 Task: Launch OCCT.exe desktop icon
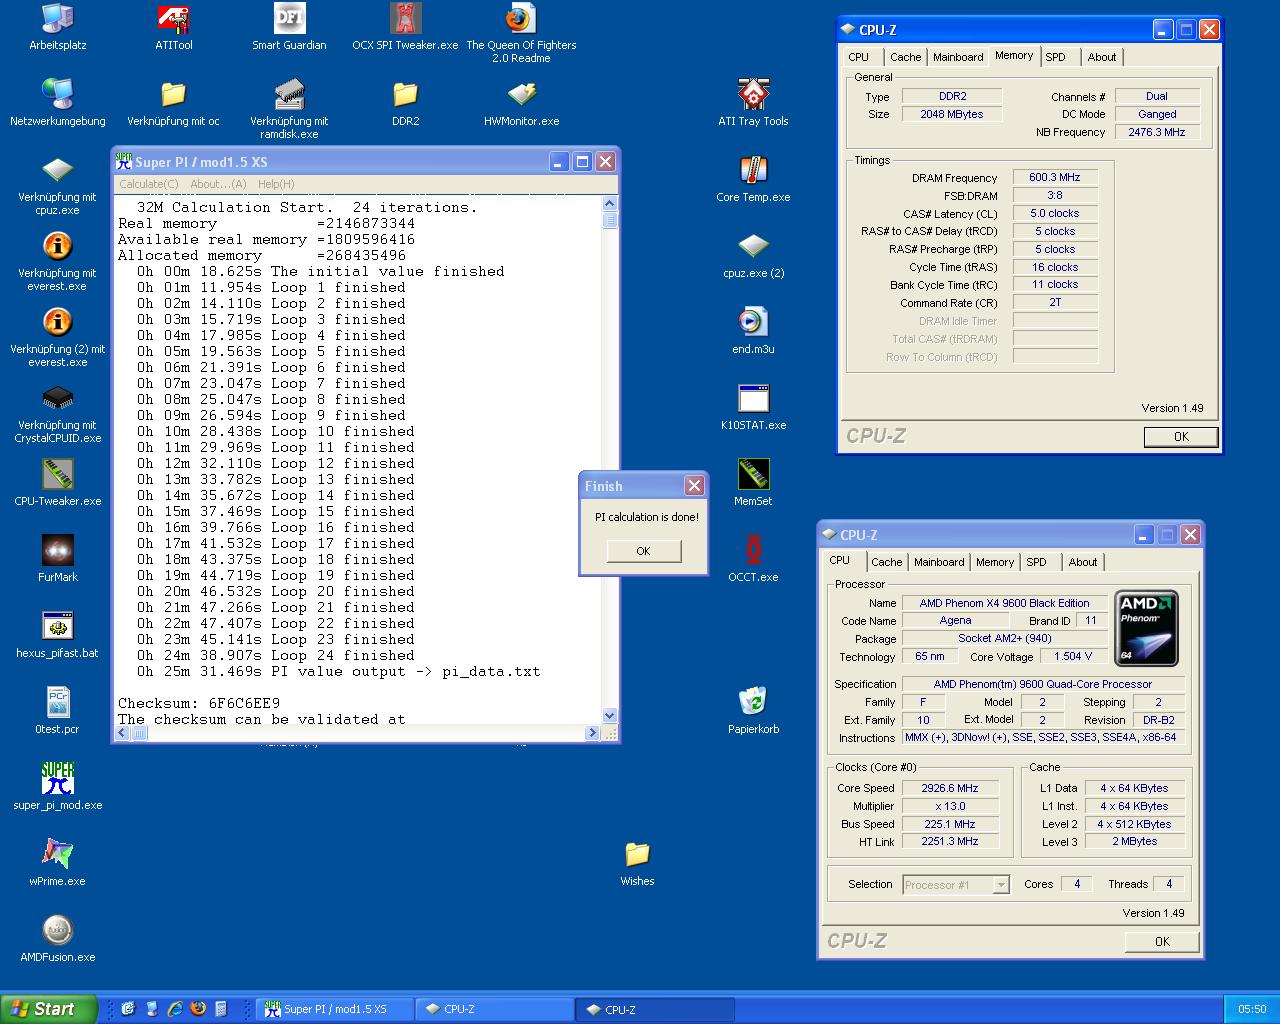pyautogui.click(x=753, y=559)
